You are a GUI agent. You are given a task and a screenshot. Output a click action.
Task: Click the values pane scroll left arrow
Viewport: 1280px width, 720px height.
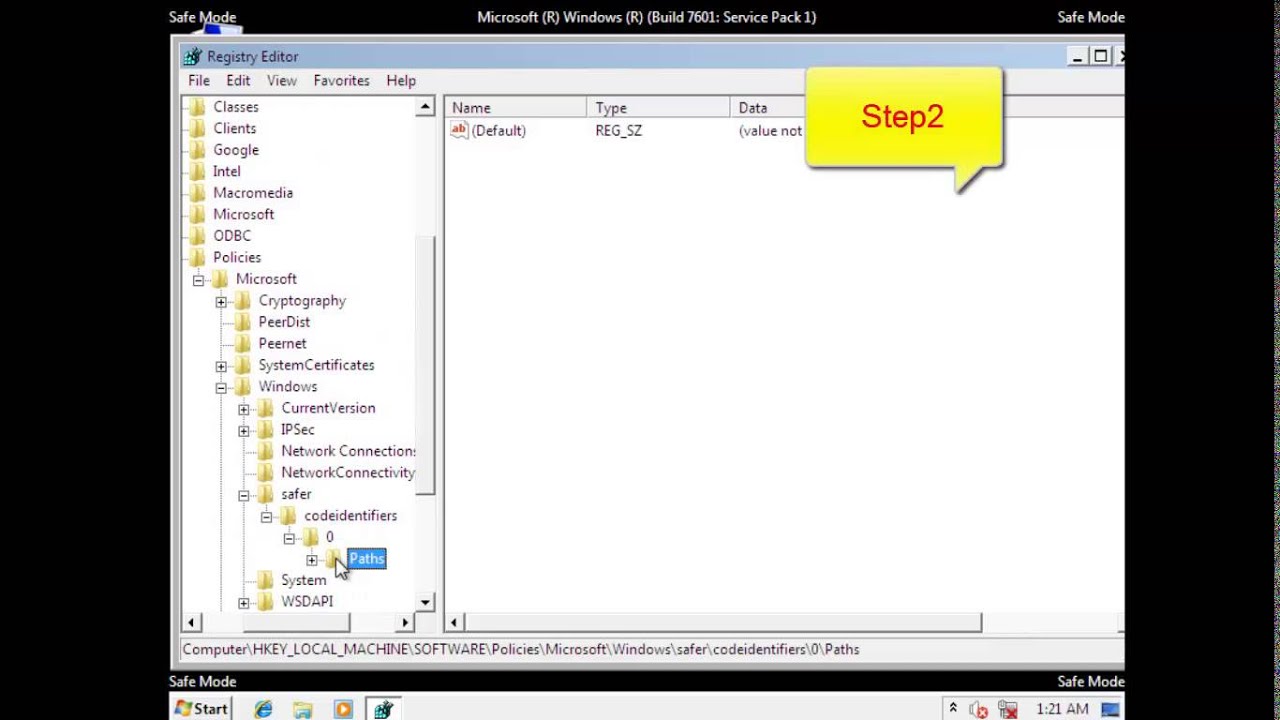coord(453,623)
